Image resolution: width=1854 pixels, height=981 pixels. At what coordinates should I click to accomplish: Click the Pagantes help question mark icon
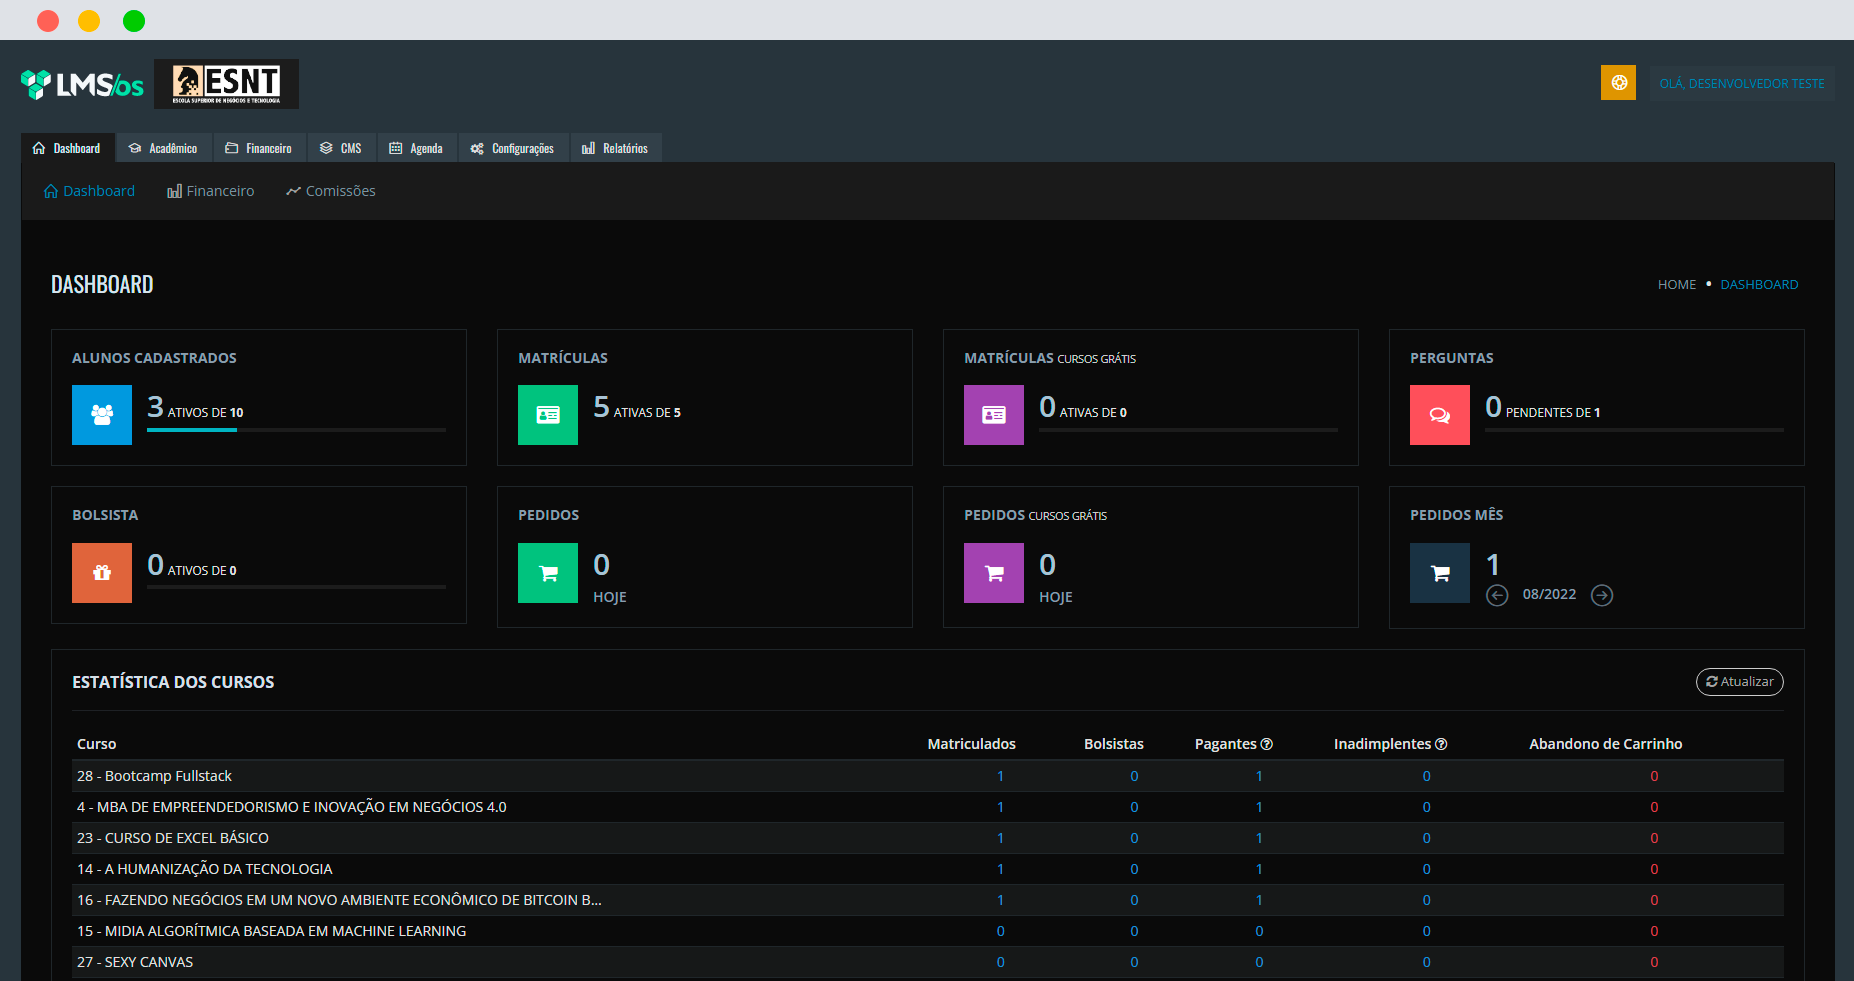click(1267, 744)
